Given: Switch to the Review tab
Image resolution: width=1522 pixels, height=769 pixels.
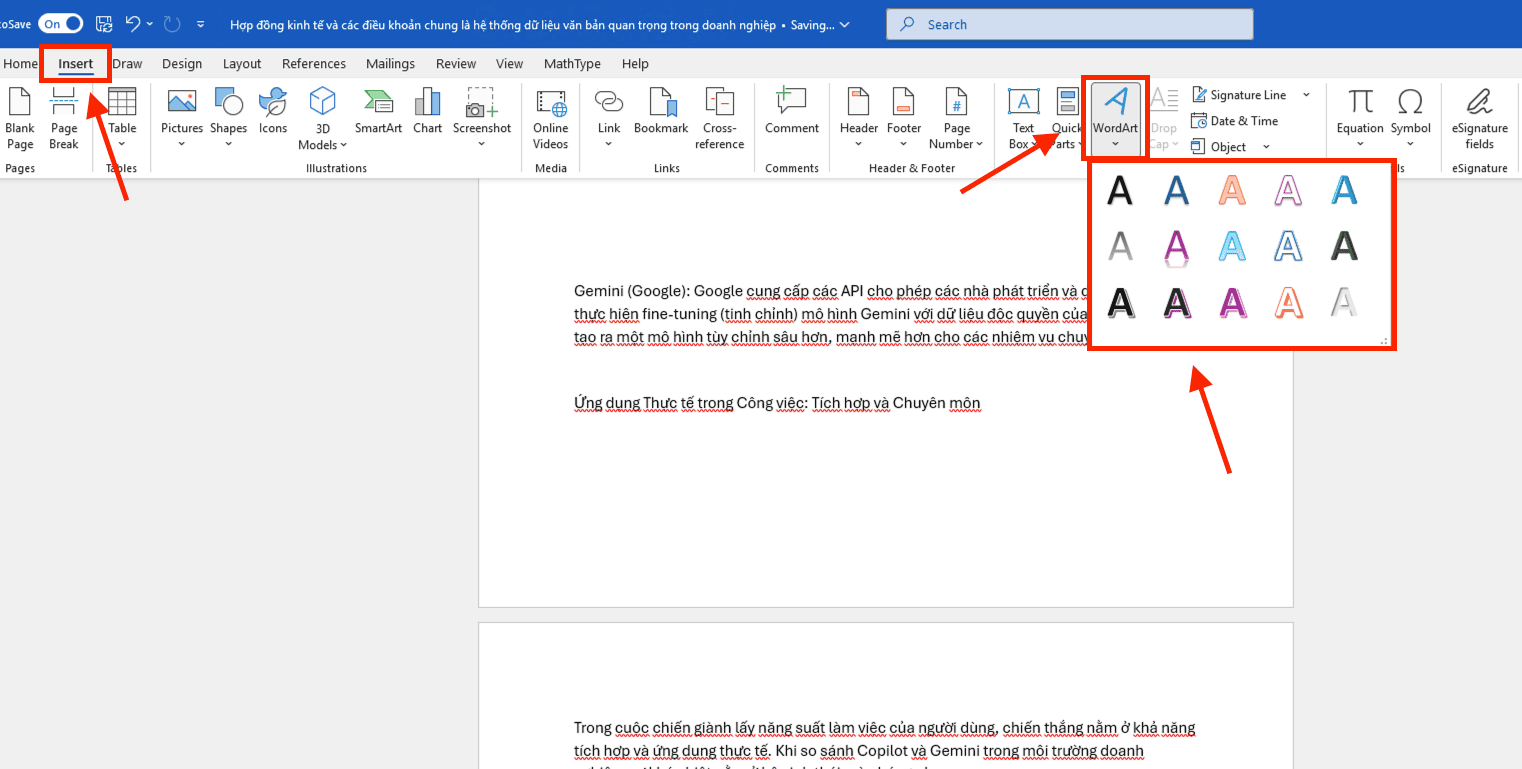Looking at the screenshot, I should 456,63.
